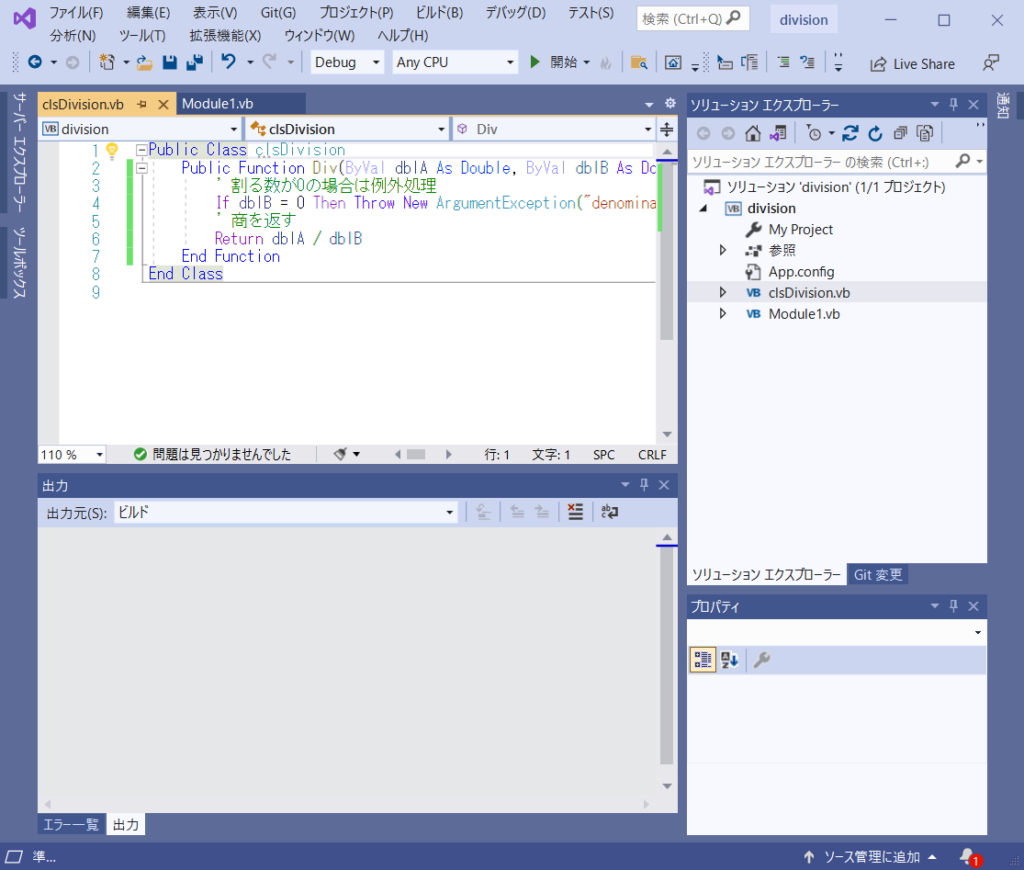Expand the clsDivision.vb tree node
The image size is (1024, 870).
pos(723,293)
